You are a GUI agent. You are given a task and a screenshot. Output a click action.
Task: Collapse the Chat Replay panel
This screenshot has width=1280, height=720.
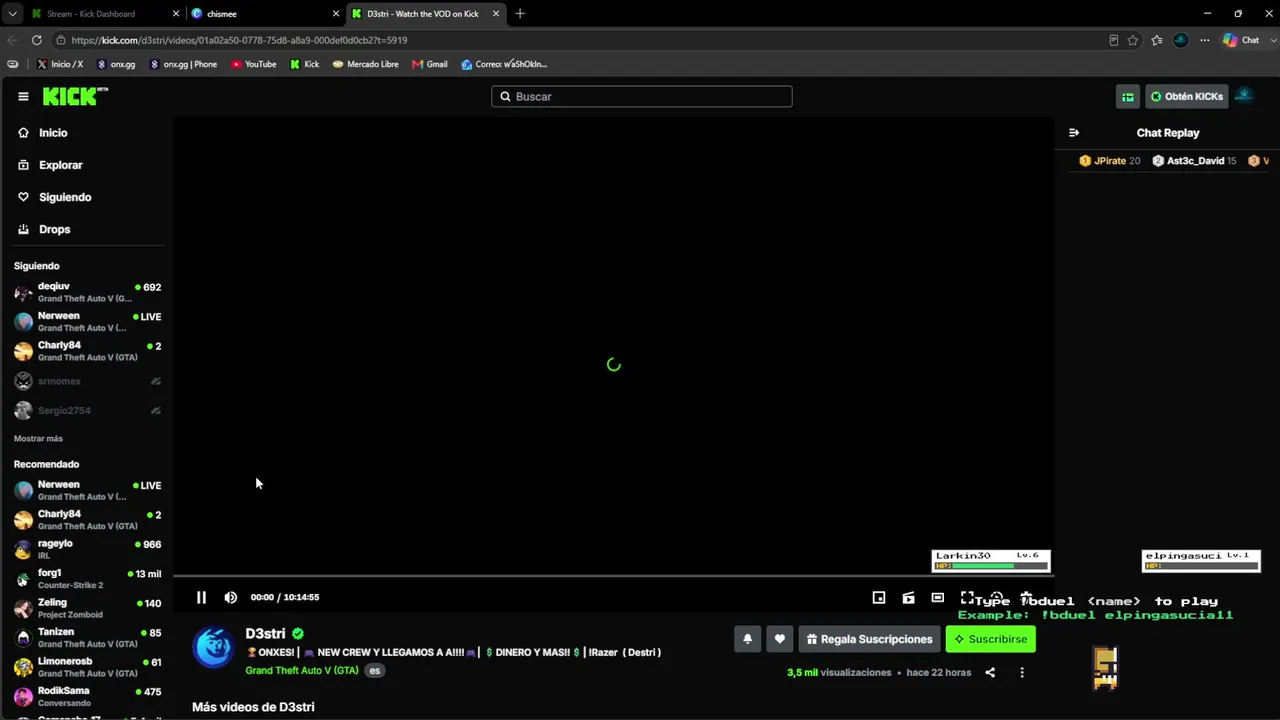click(1074, 132)
